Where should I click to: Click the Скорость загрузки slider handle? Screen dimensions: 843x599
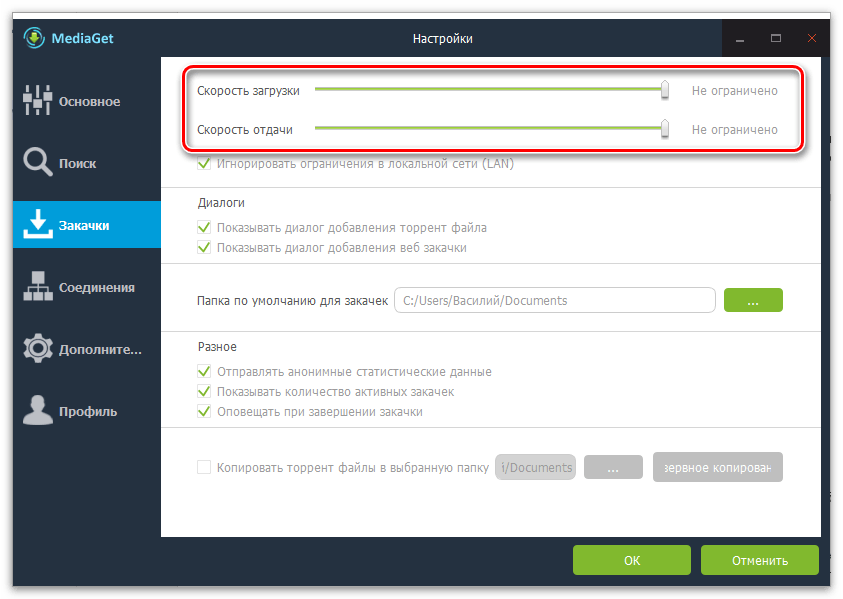click(665, 90)
